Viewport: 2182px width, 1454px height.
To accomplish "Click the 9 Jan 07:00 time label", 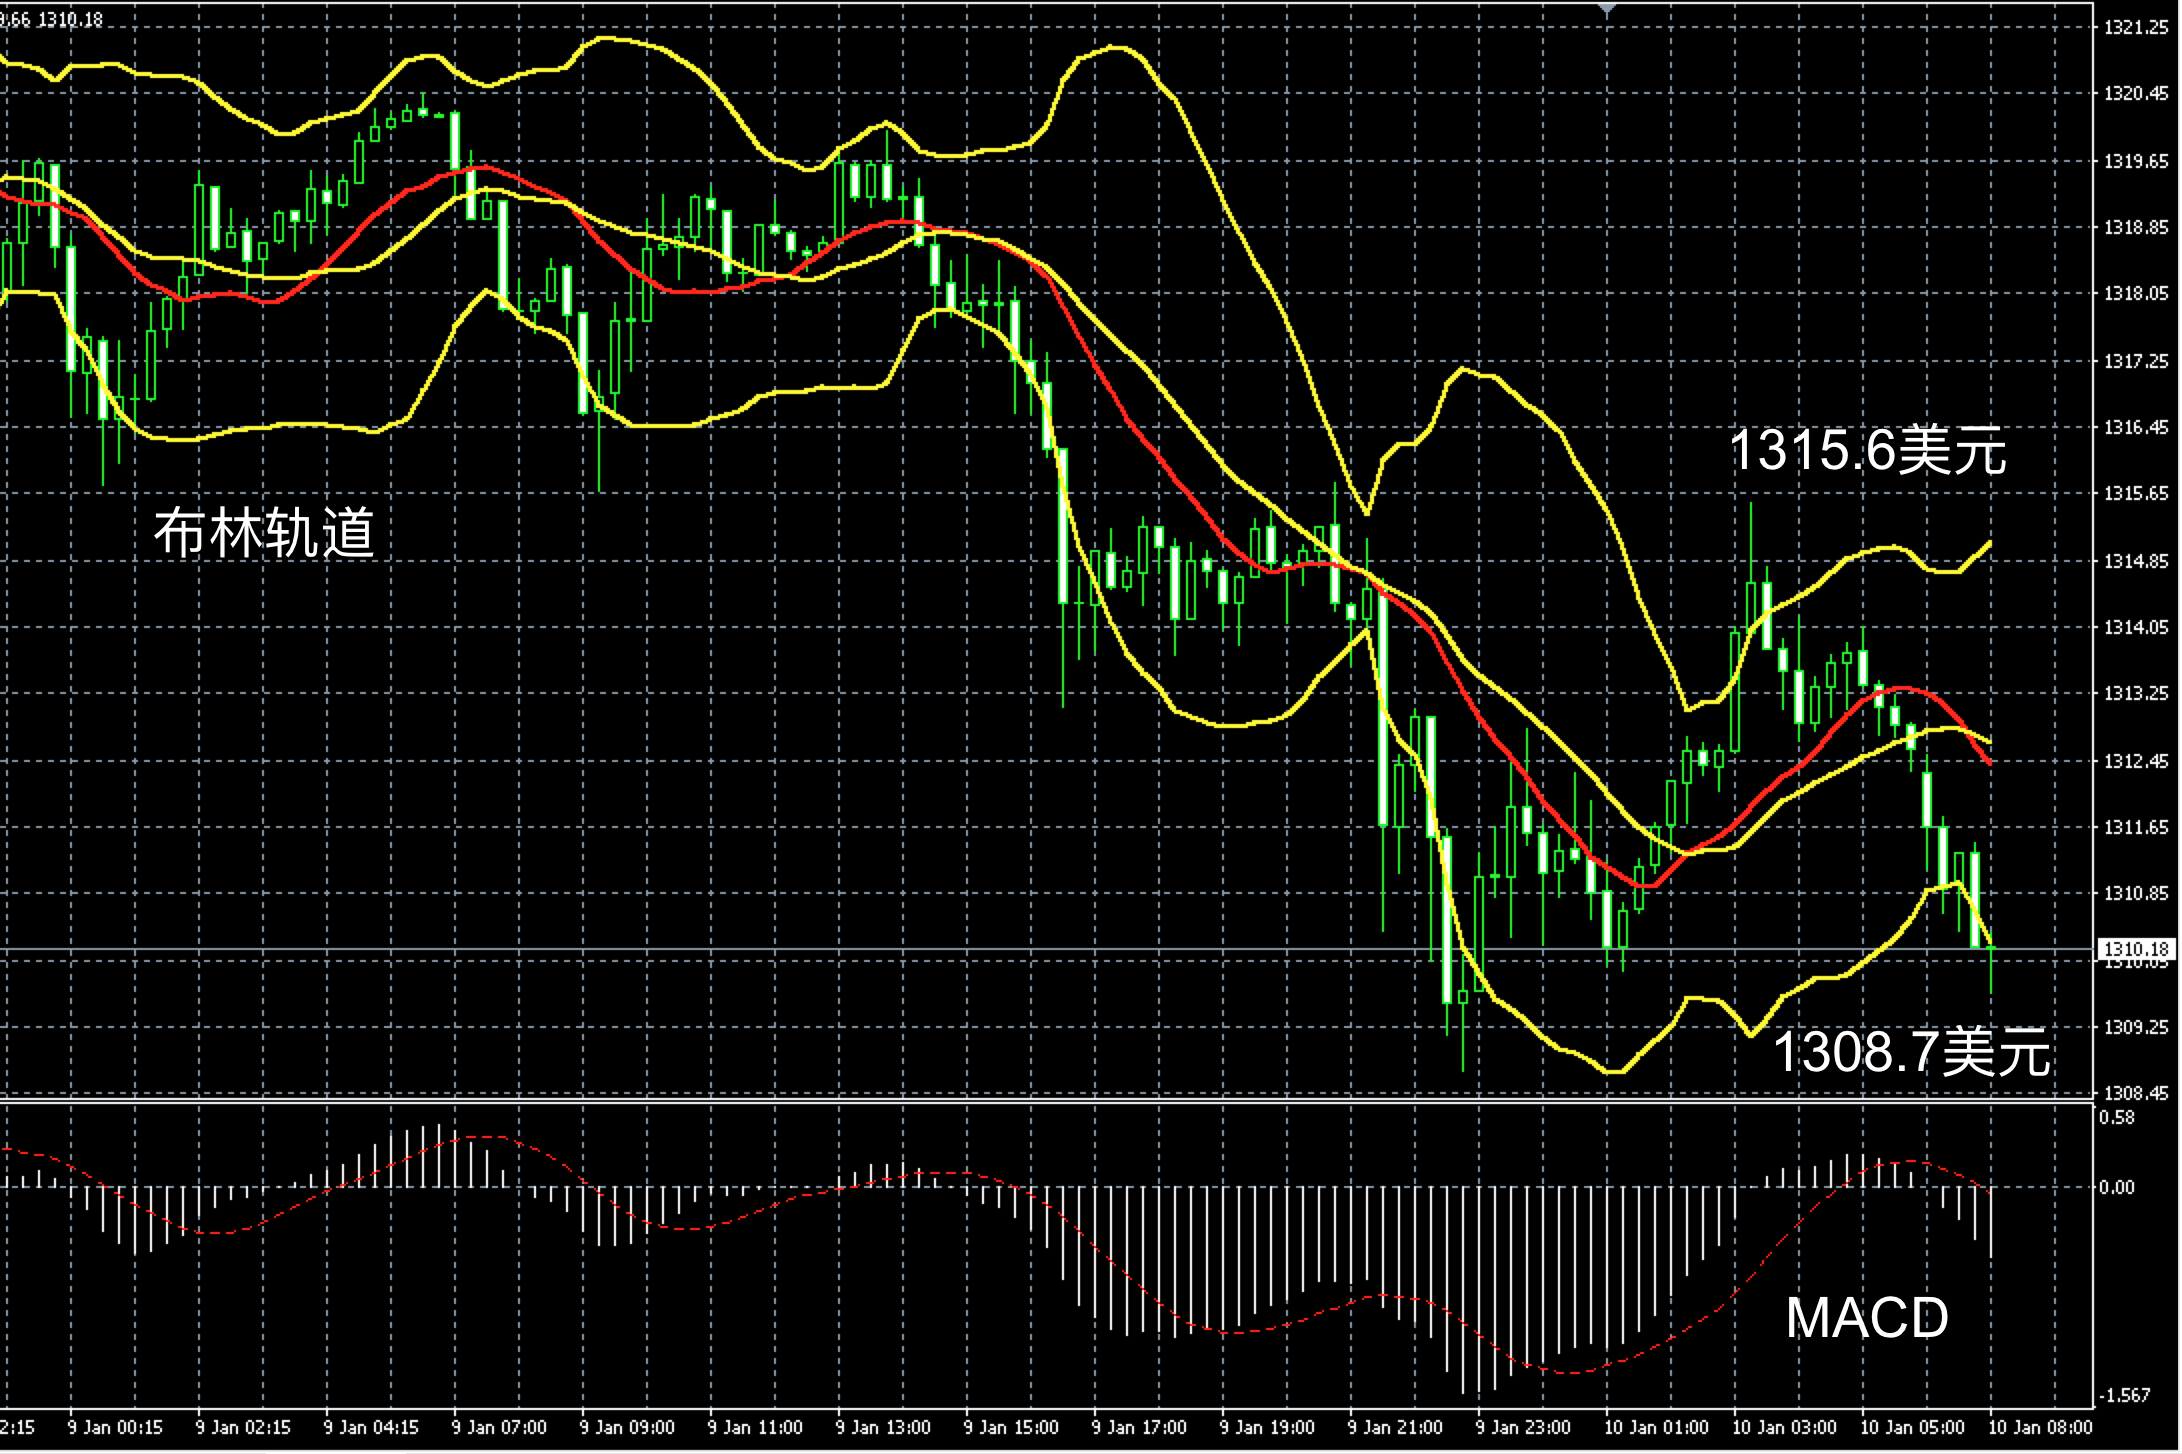I will (499, 1427).
